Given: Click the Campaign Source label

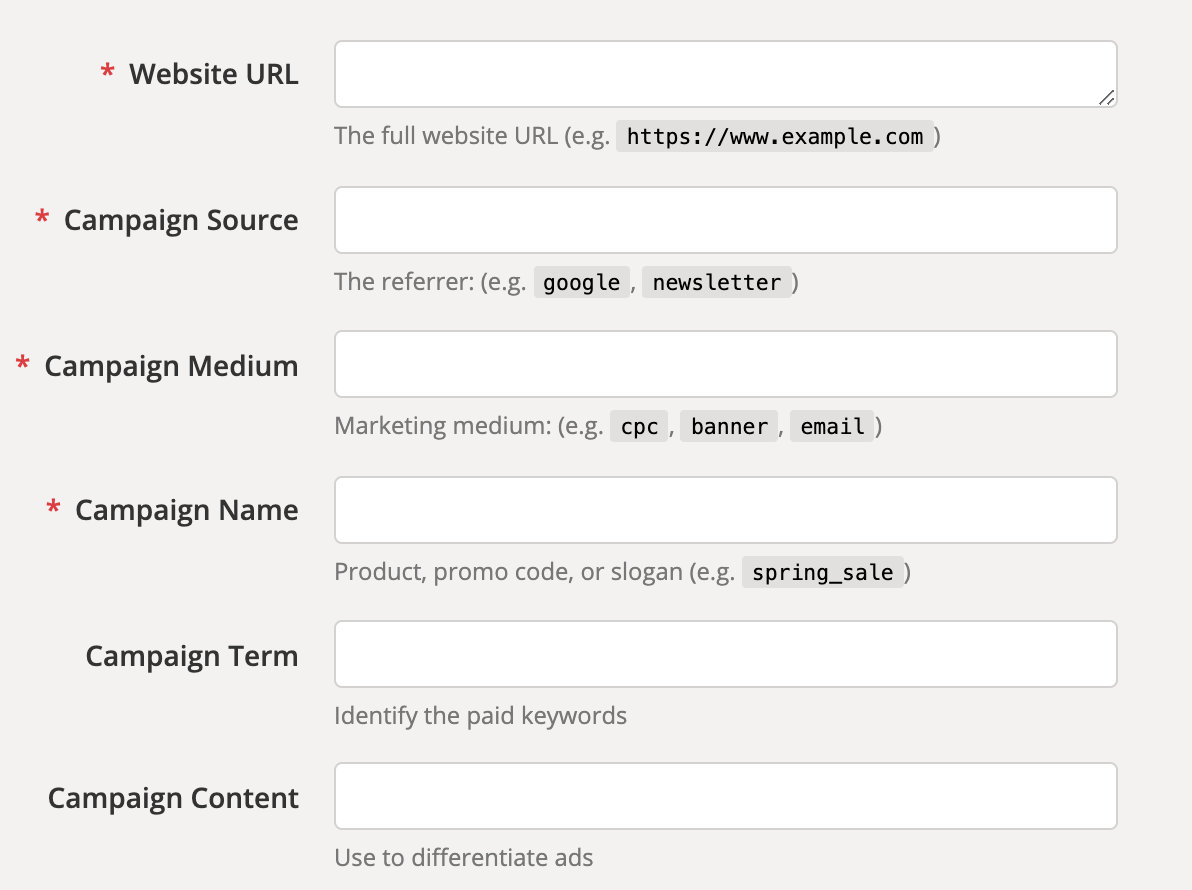Looking at the screenshot, I should [x=181, y=220].
